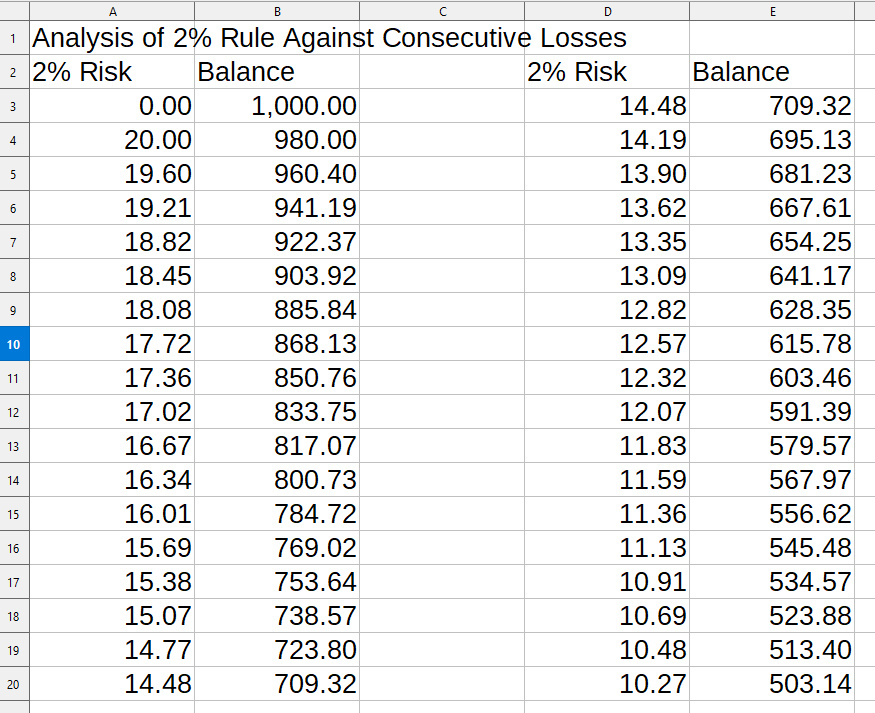Click the "2% Risk" heading in column D

tap(606, 72)
